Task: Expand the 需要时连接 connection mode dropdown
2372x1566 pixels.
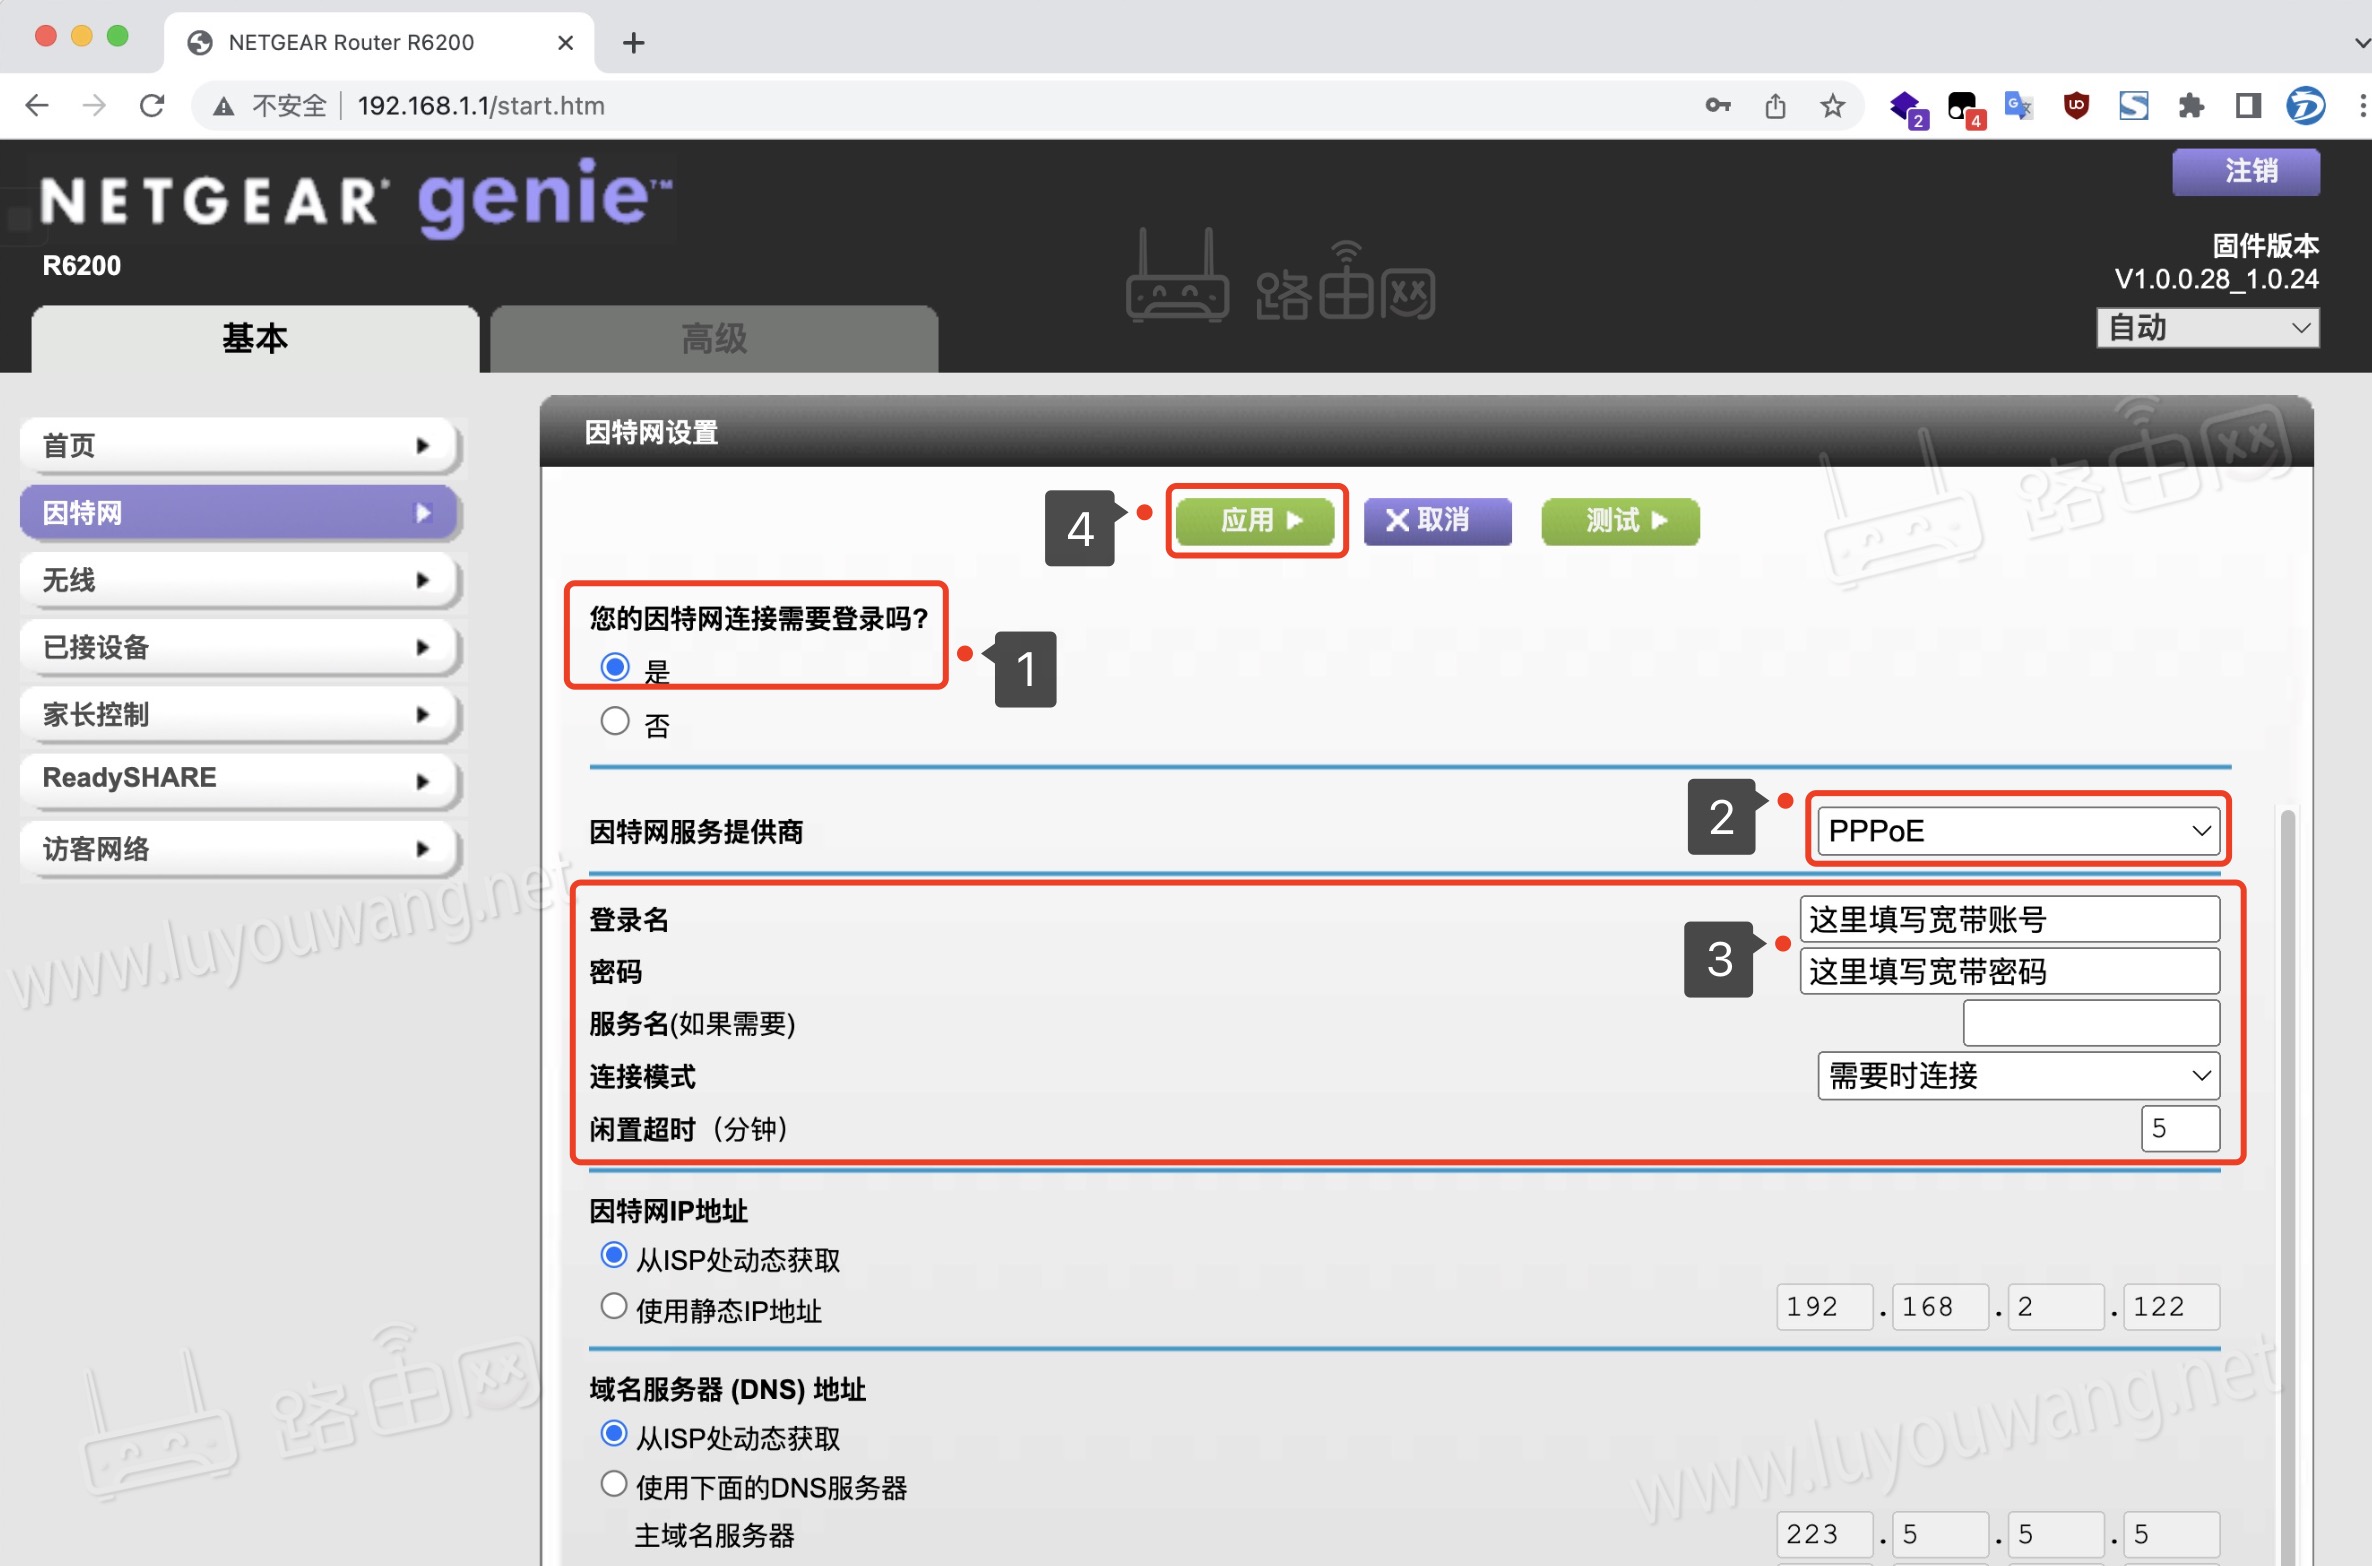Action: click(x=2018, y=1075)
